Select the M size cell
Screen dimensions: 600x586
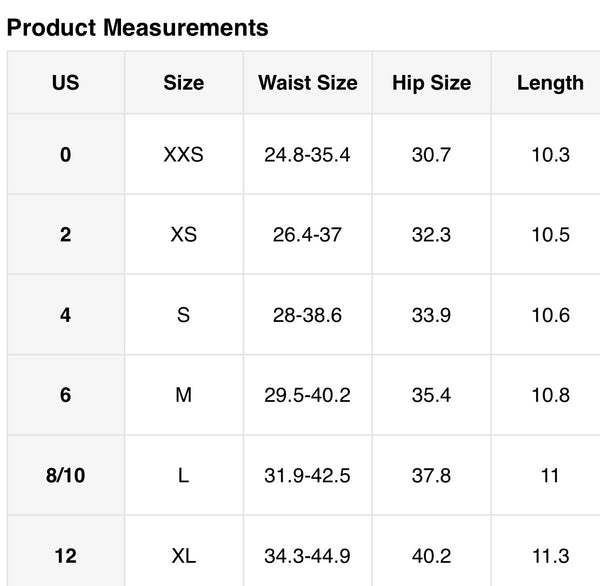pos(183,395)
